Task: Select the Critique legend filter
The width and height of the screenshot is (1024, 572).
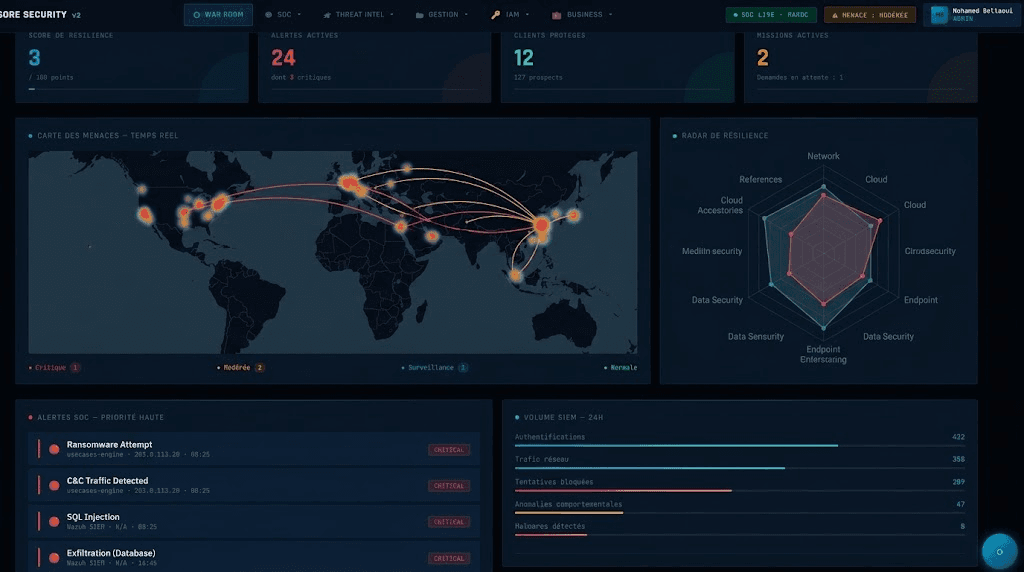Action: pos(54,368)
